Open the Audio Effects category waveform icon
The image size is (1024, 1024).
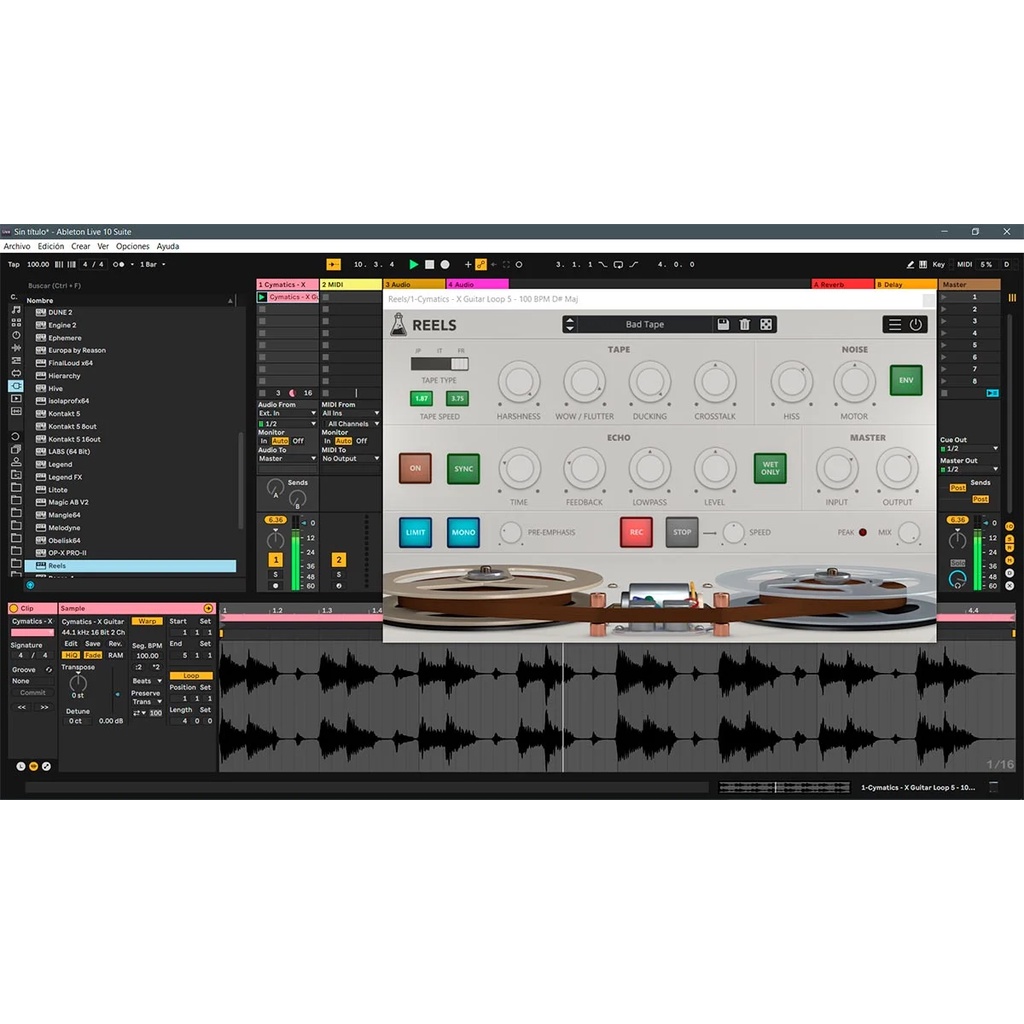[16, 348]
